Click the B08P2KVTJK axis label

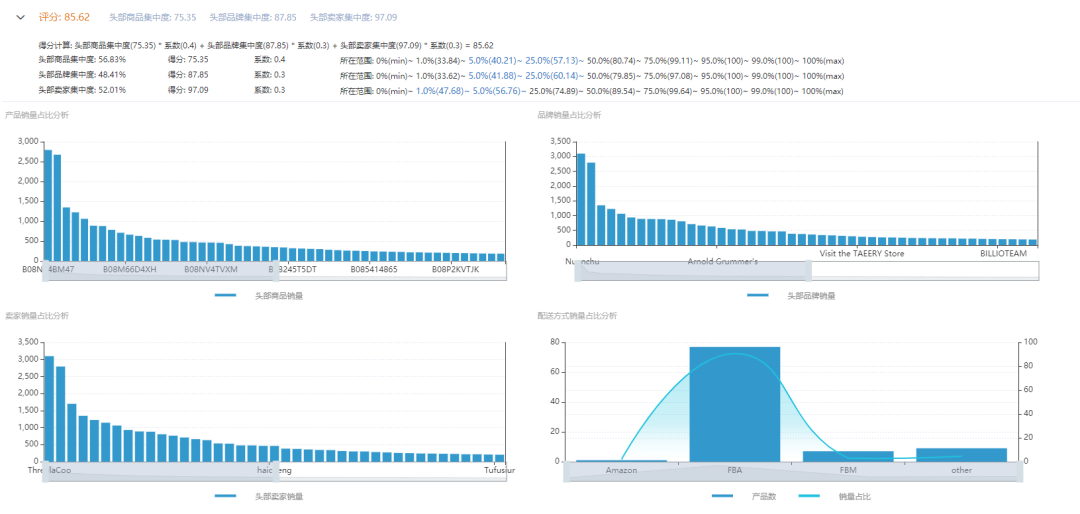(456, 269)
